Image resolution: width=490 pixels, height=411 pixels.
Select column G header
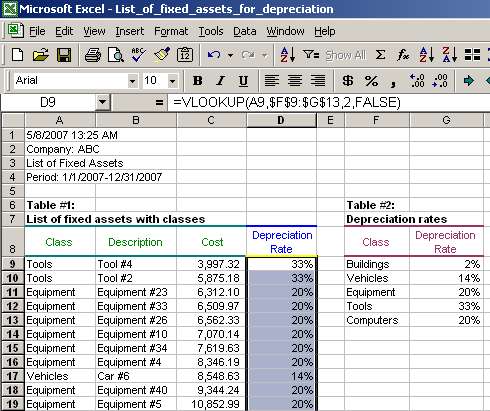pos(446,120)
